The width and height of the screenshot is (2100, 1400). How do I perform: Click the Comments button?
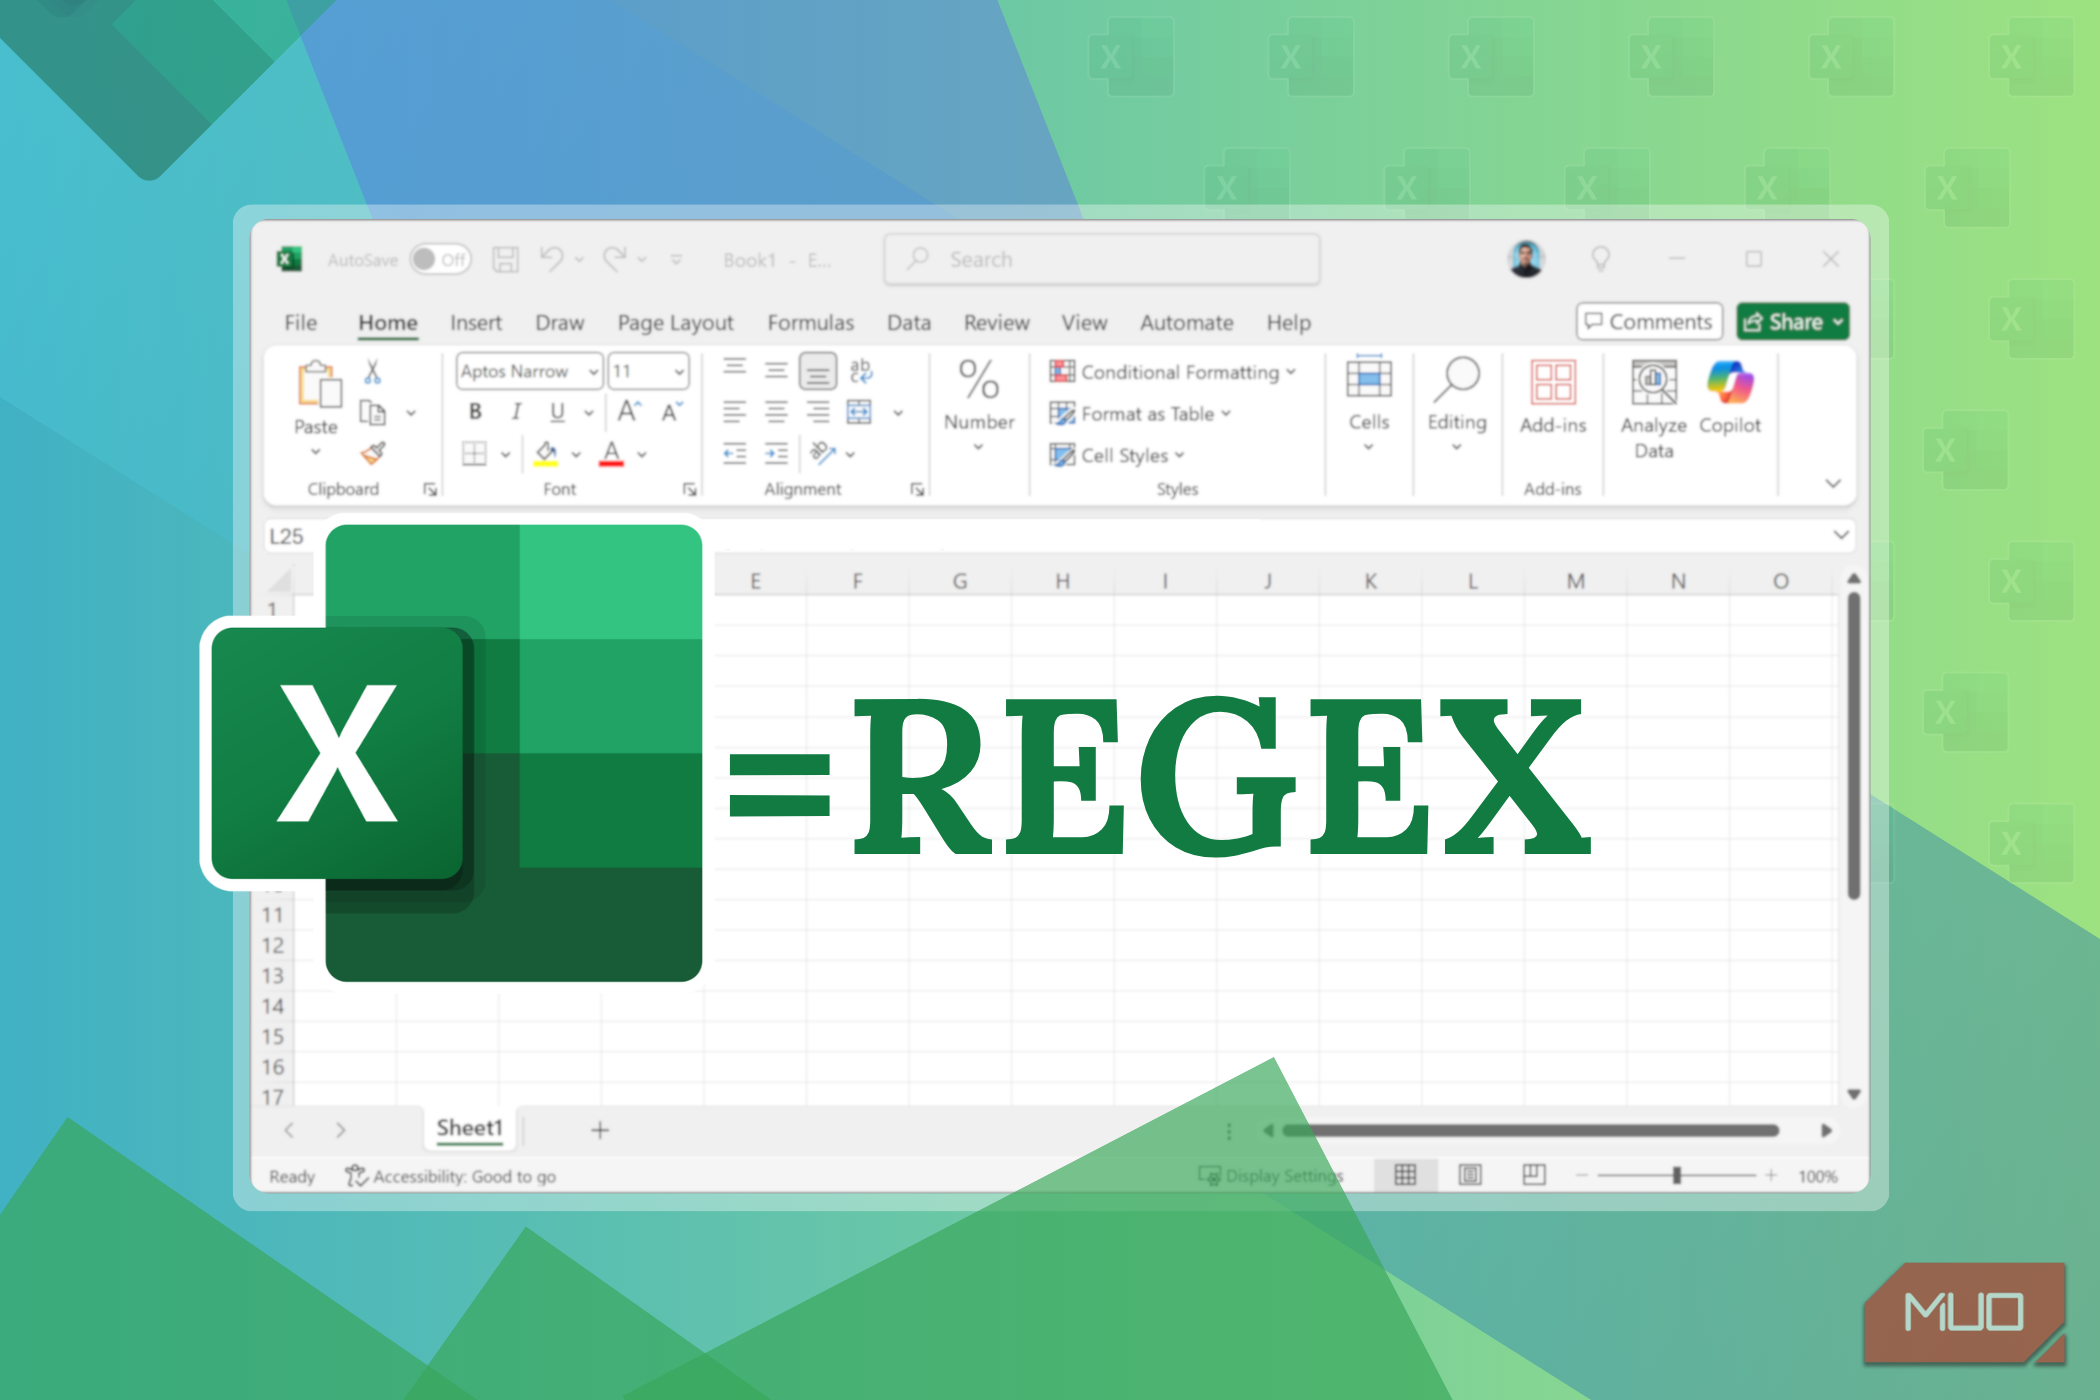(1650, 322)
